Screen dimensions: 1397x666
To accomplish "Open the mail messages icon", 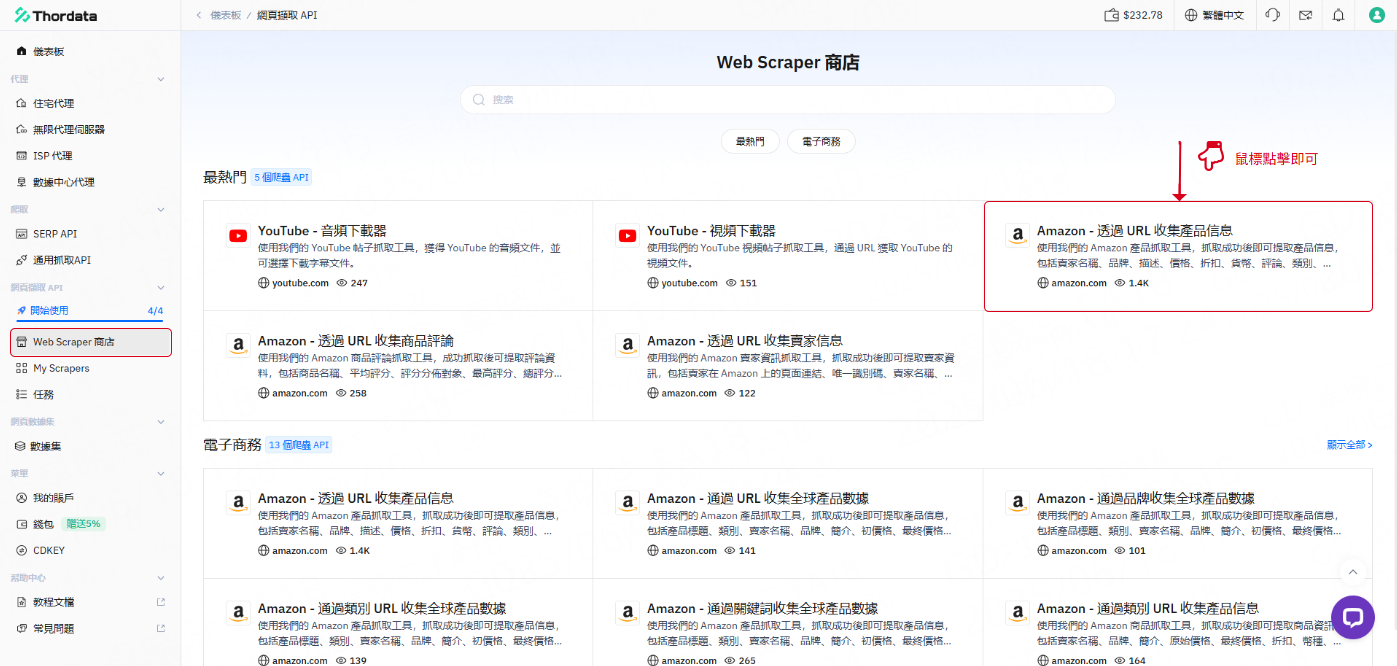I will (x=1305, y=15).
